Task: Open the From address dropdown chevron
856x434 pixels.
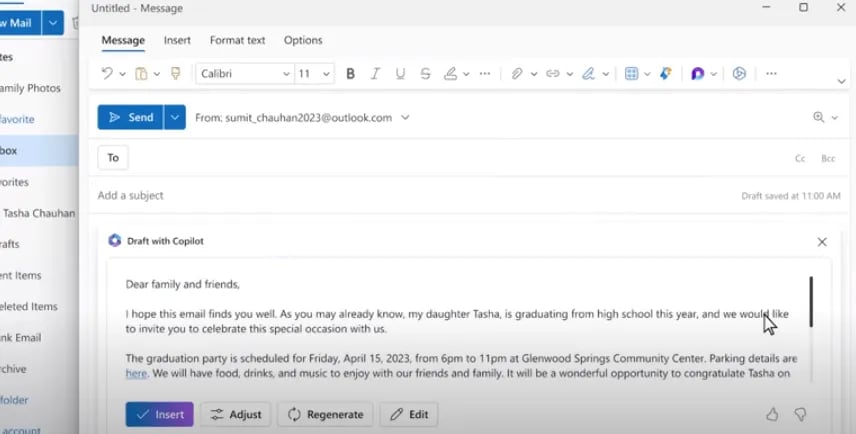Action: pos(405,117)
